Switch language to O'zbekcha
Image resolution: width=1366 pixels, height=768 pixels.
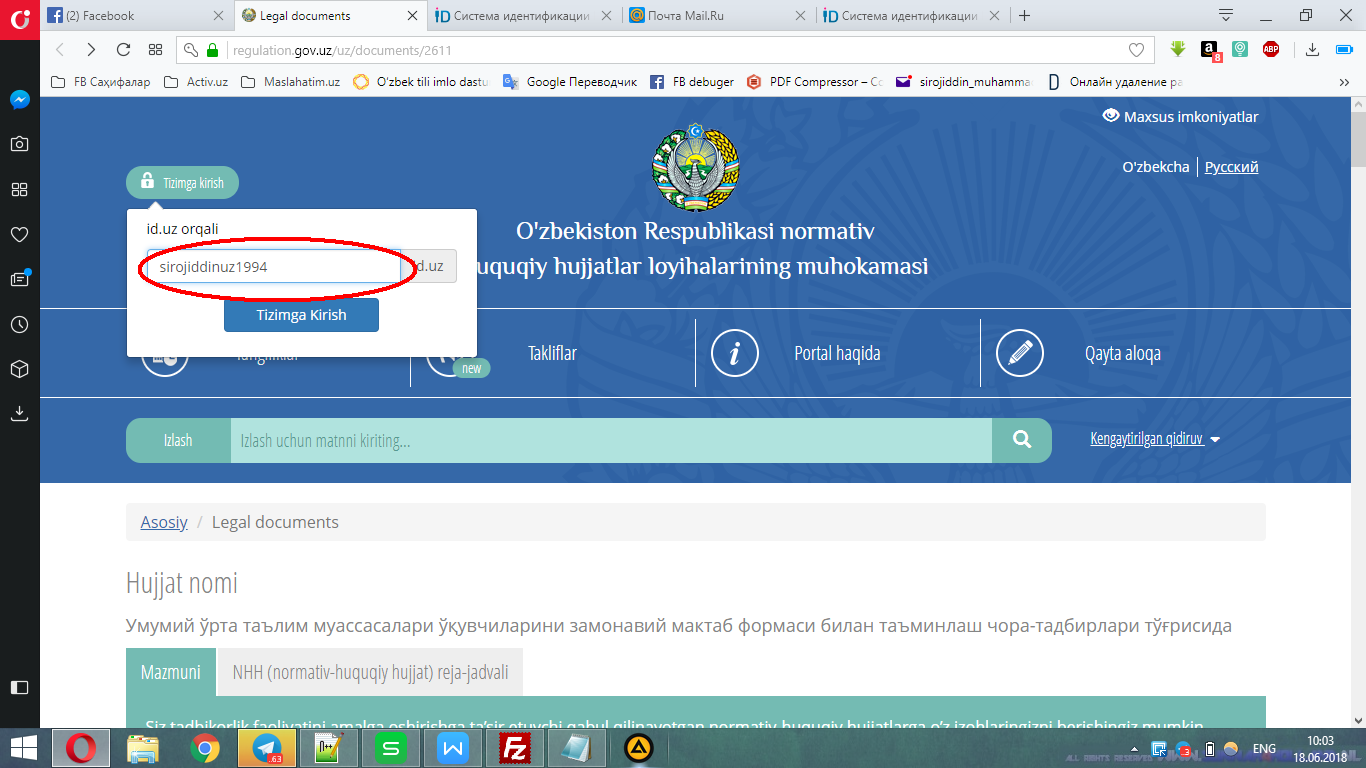coord(1156,167)
